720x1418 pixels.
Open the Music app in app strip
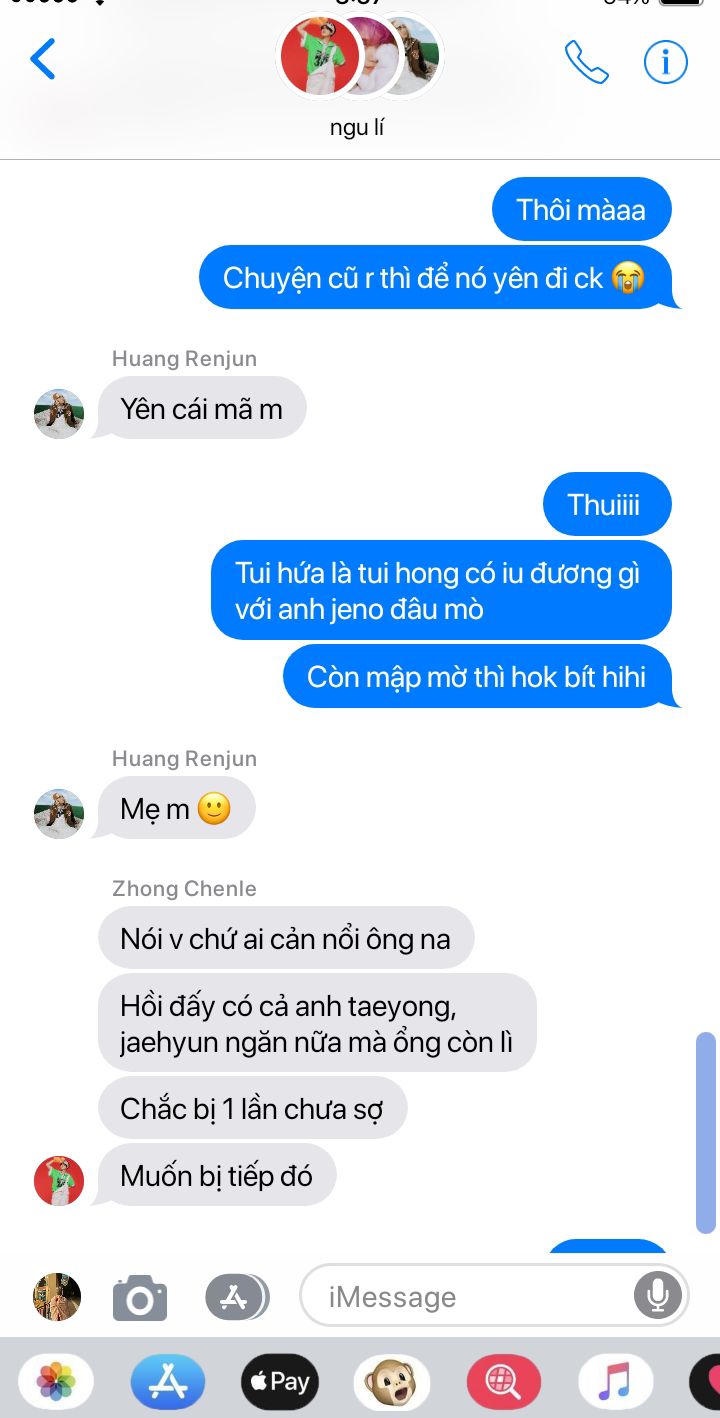(x=615, y=1382)
